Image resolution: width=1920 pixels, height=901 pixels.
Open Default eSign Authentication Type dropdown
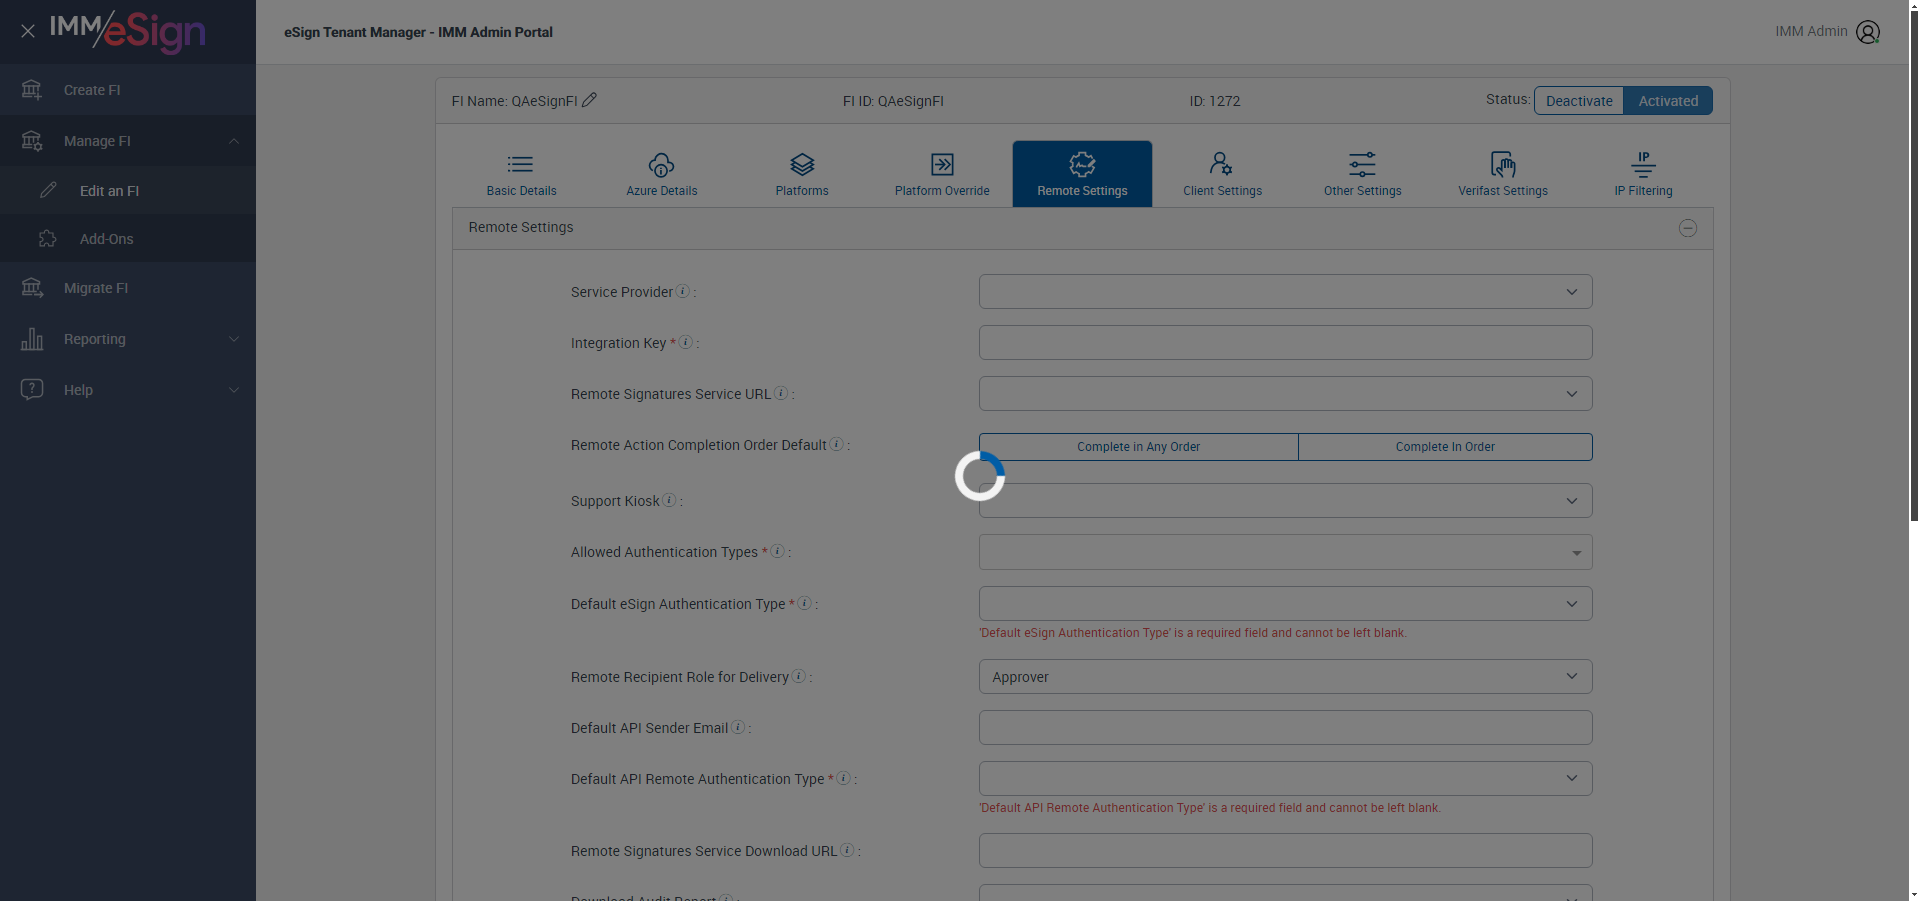pyautogui.click(x=1285, y=604)
